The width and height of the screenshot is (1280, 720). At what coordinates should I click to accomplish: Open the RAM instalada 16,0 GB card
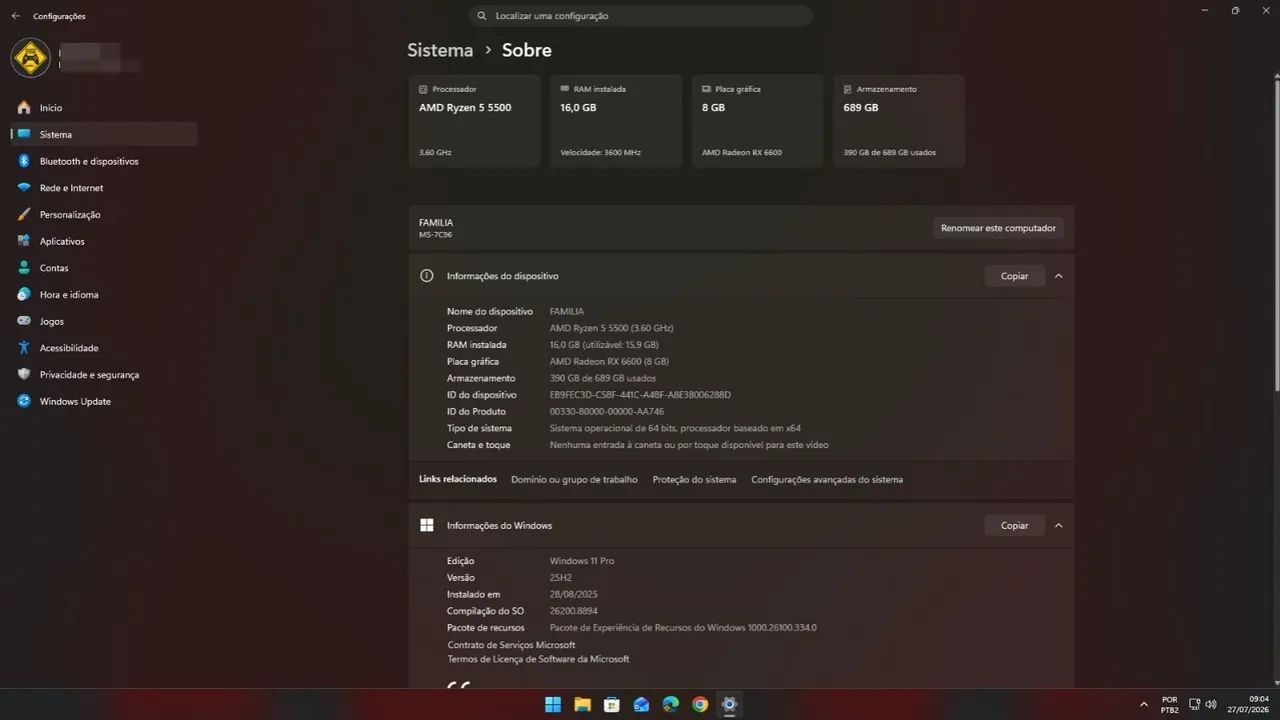pos(615,121)
